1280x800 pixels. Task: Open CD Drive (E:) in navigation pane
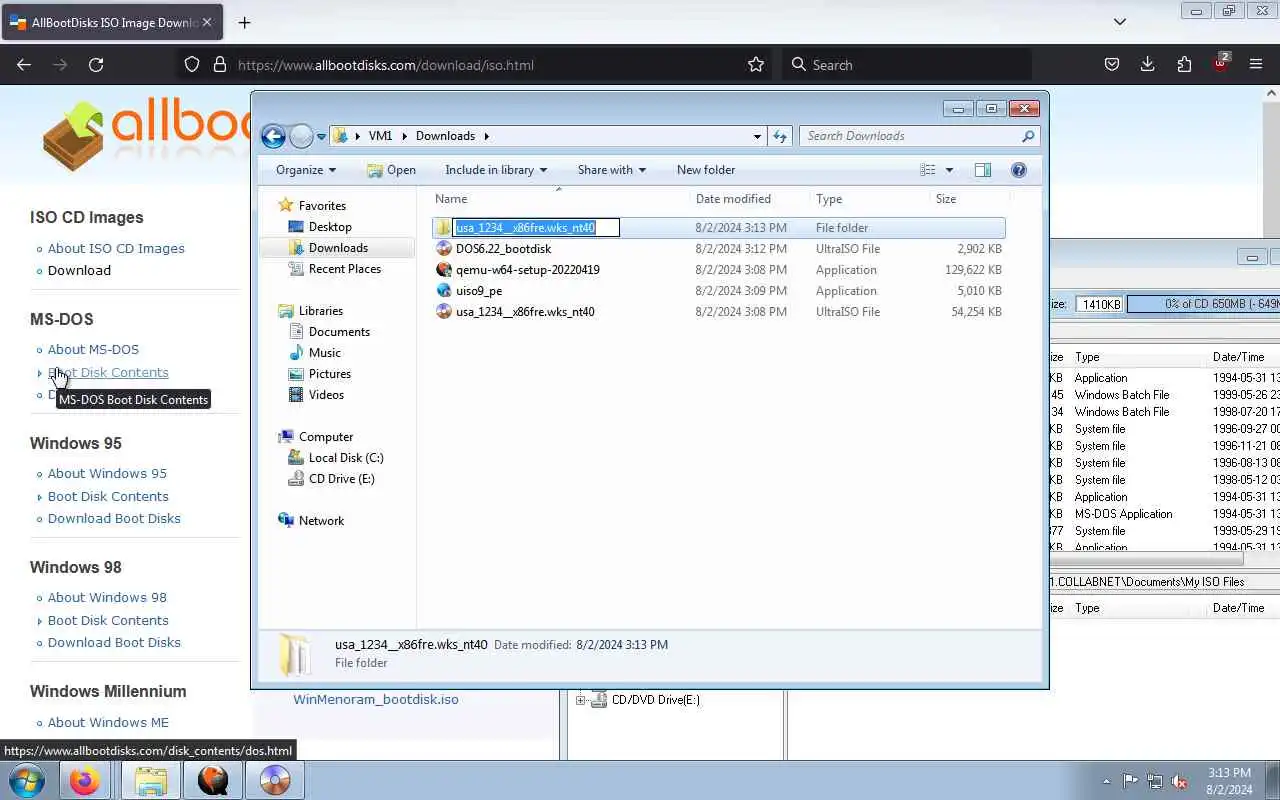point(342,479)
